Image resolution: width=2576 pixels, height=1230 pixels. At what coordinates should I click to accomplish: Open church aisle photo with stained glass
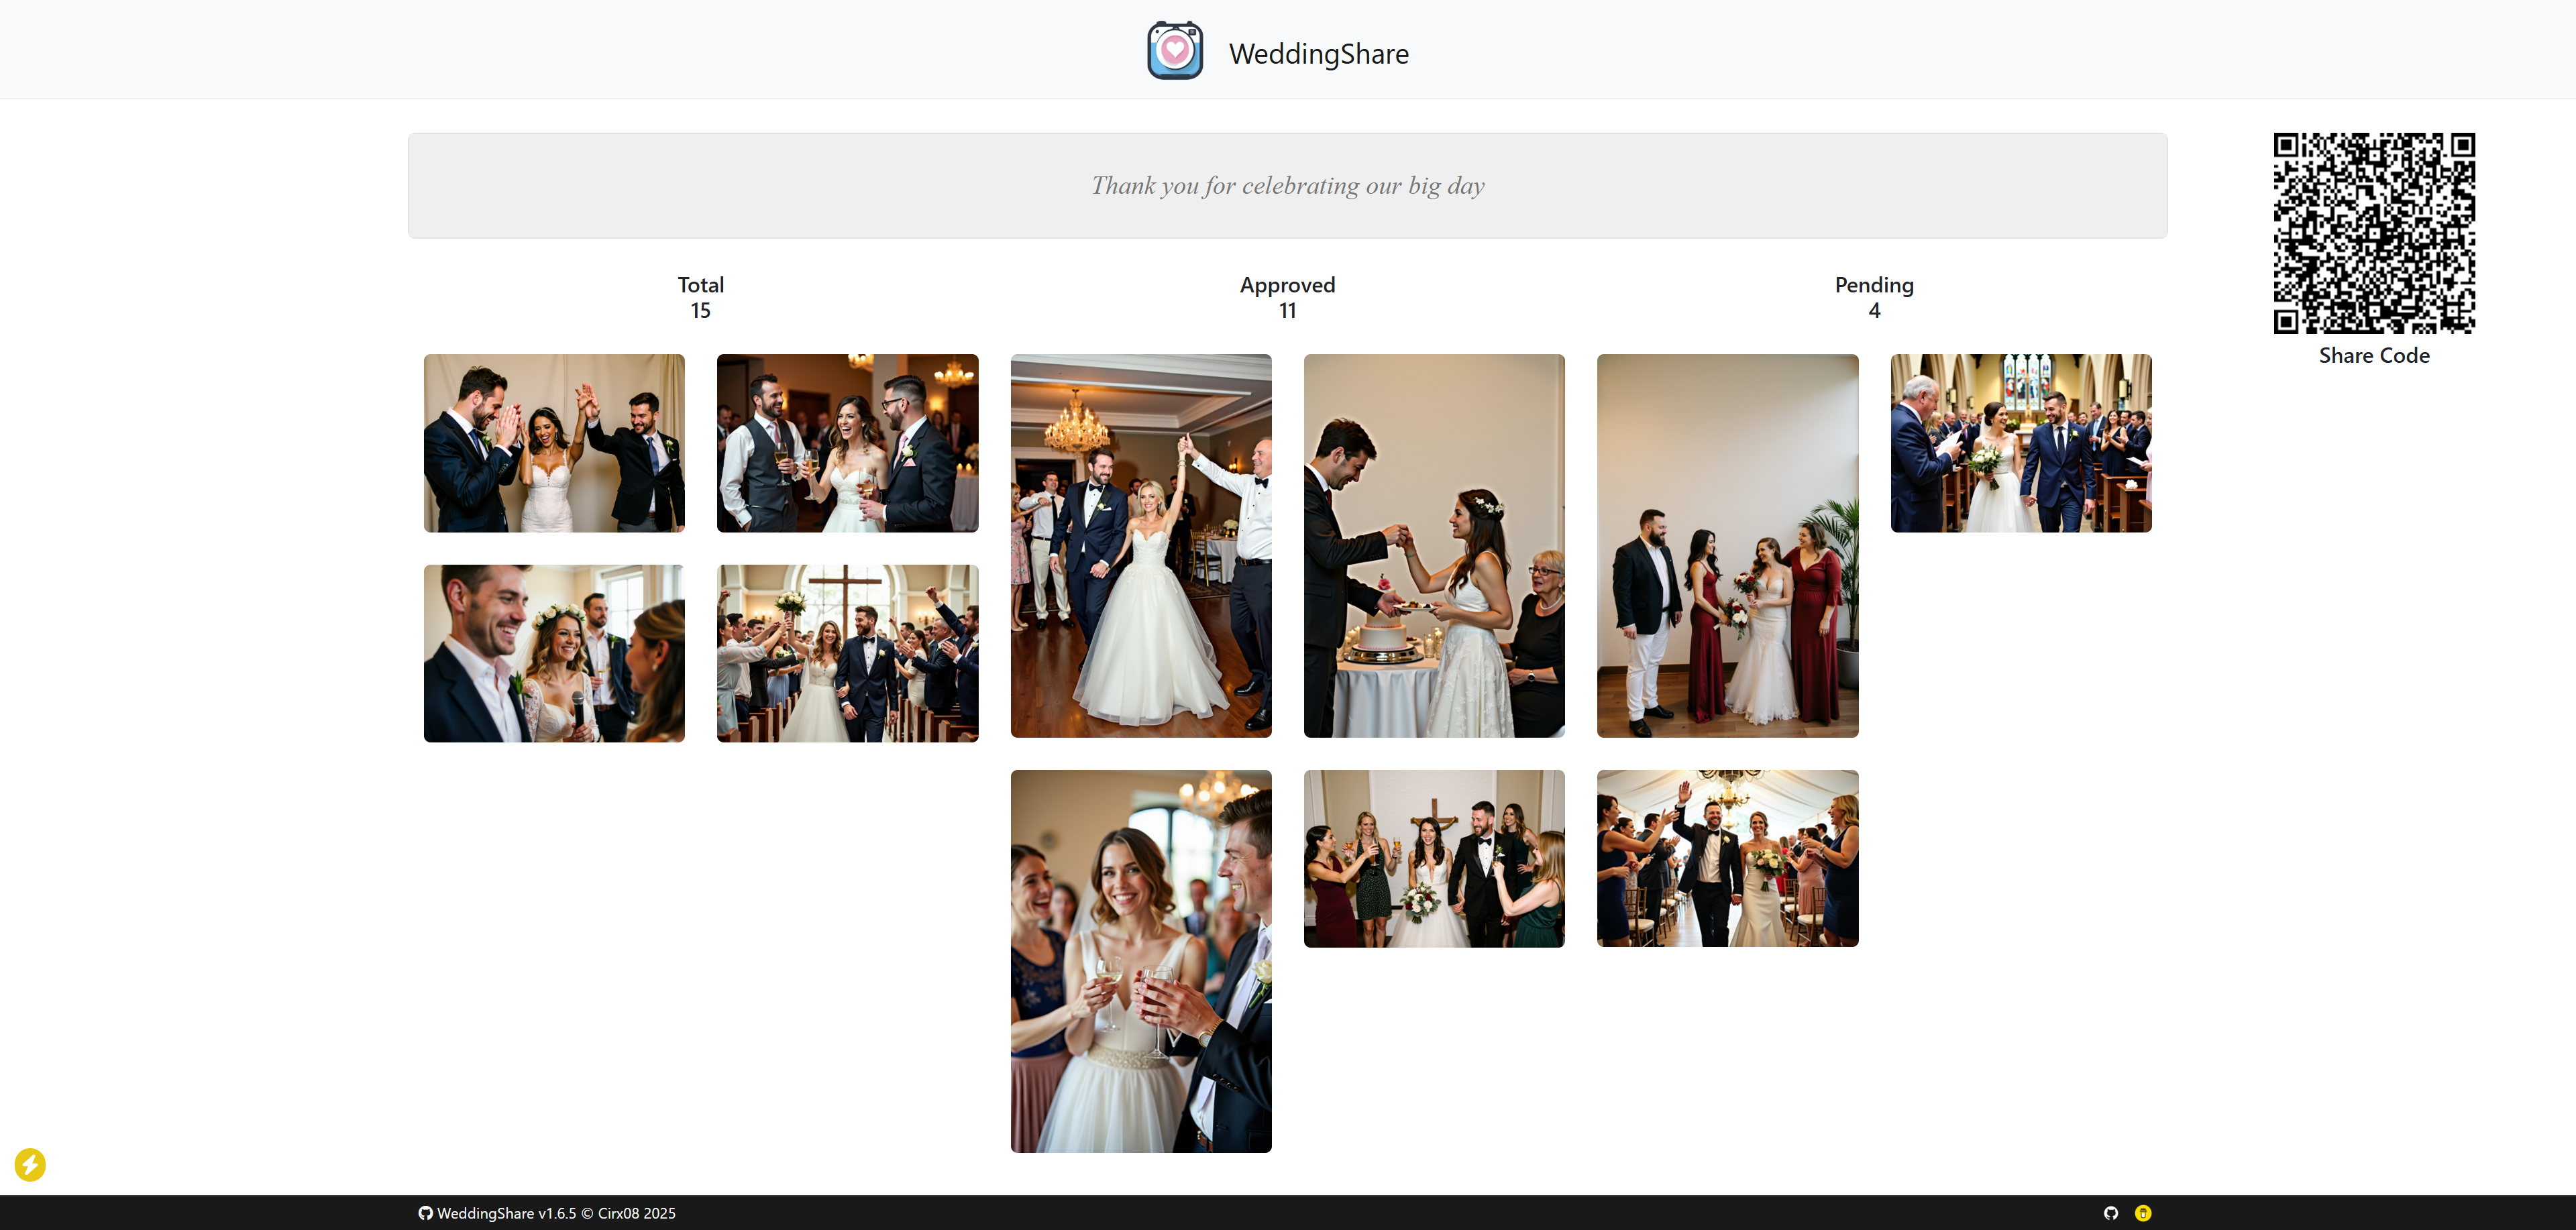click(2020, 443)
